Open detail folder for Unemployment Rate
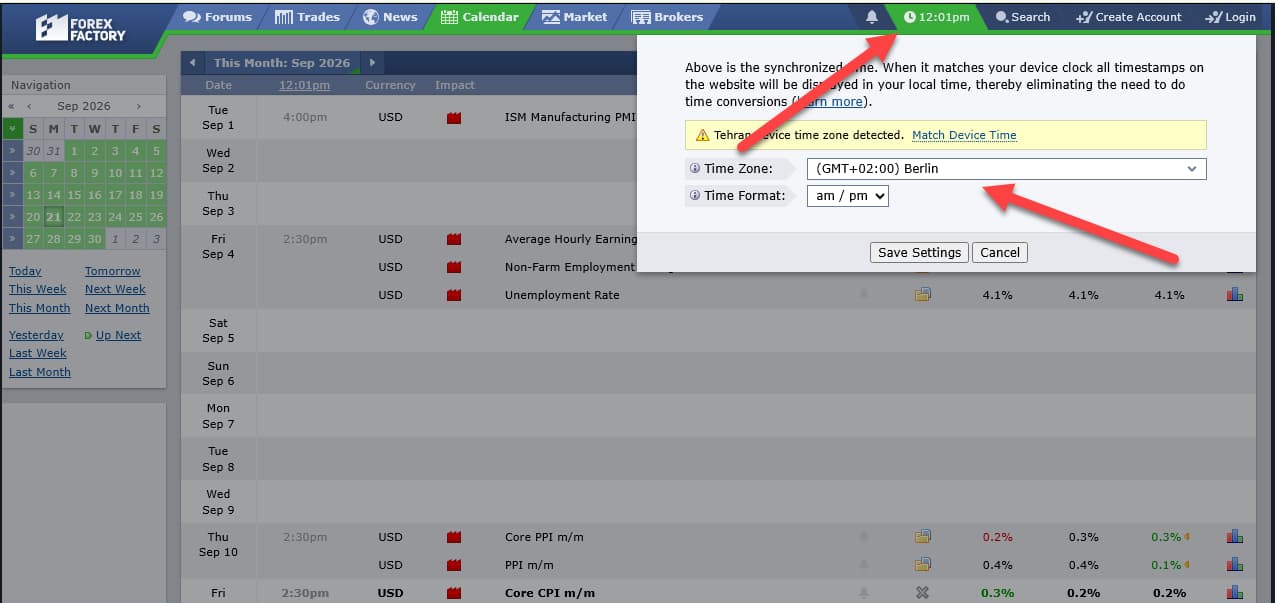The height and width of the screenshot is (603, 1275). click(922, 295)
